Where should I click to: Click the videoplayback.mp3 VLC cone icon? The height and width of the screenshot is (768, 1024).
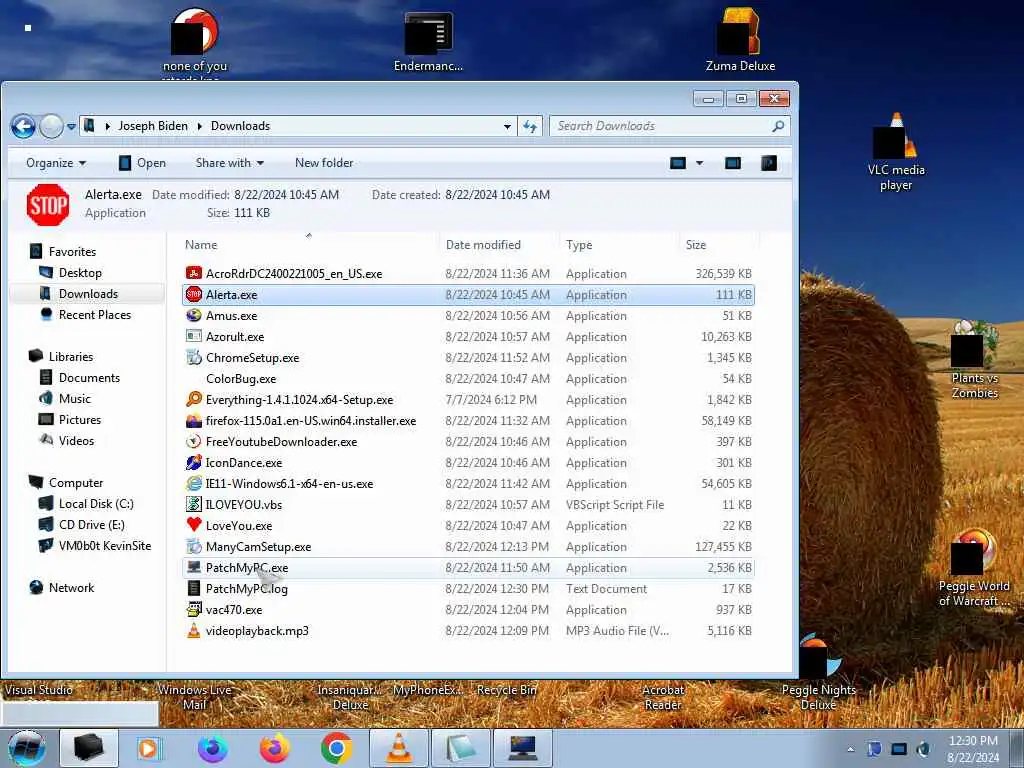193,631
